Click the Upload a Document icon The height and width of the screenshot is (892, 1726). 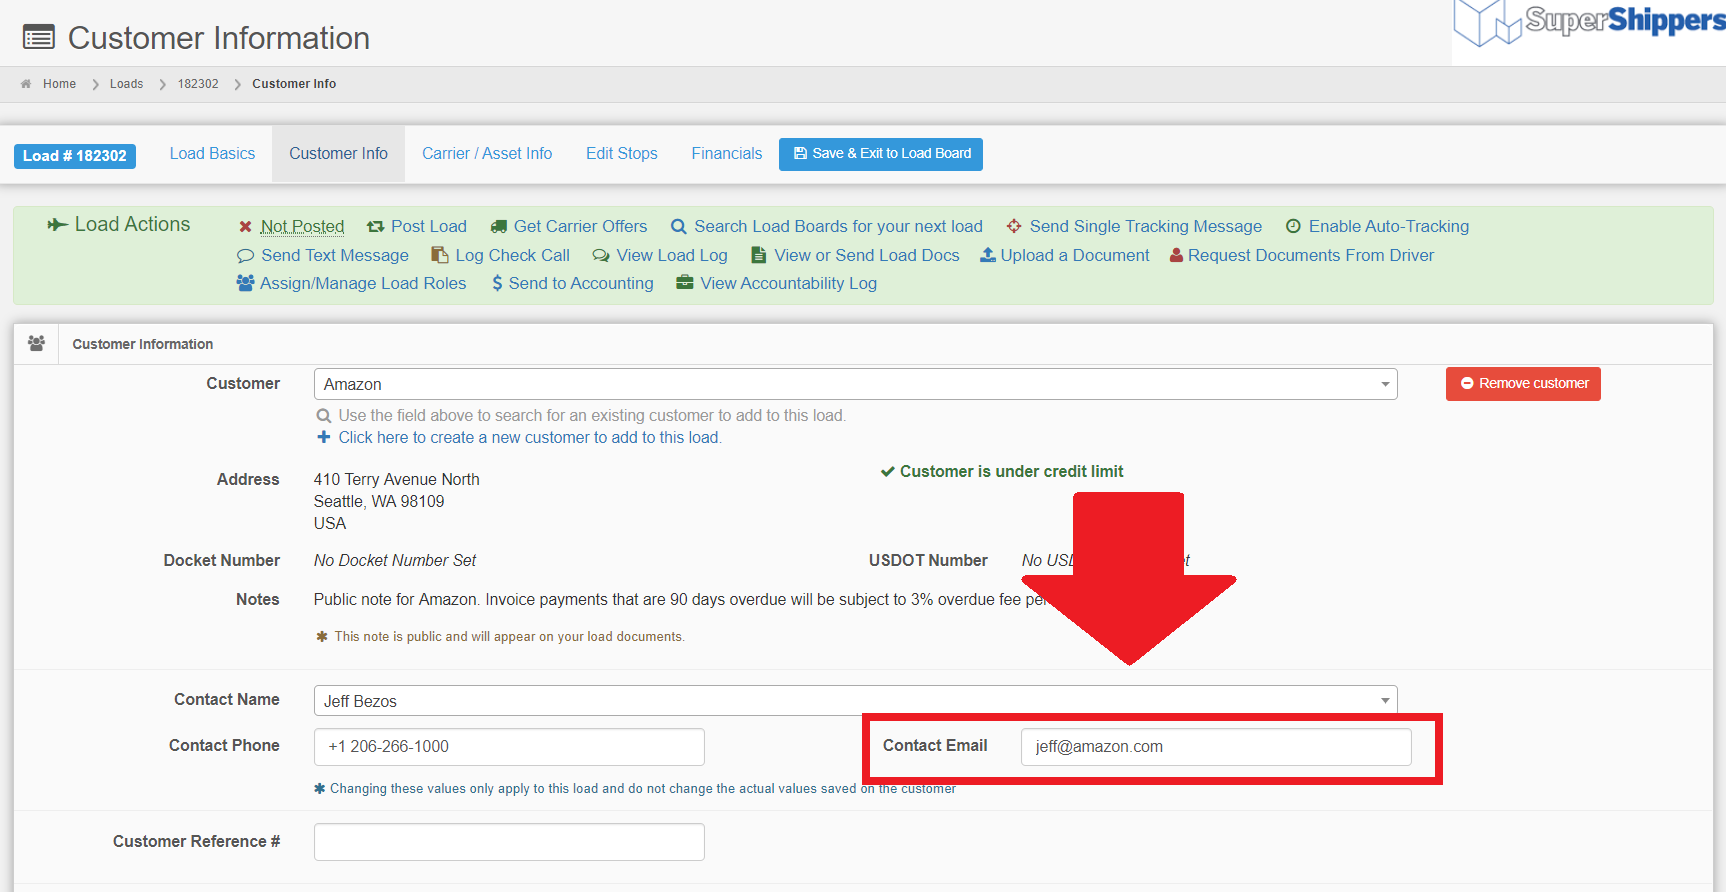point(987,255)
